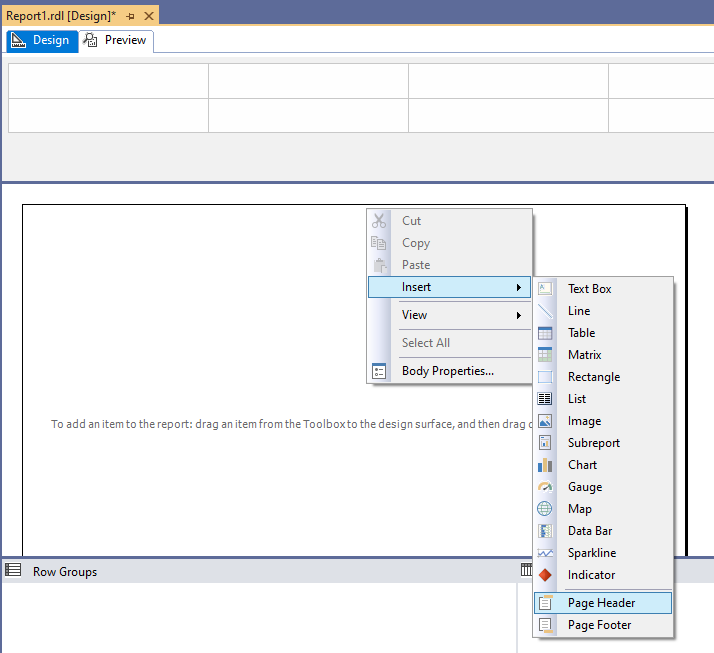Click the Page Footer icon
714x653 pixels.
click(x=546, y=625)
